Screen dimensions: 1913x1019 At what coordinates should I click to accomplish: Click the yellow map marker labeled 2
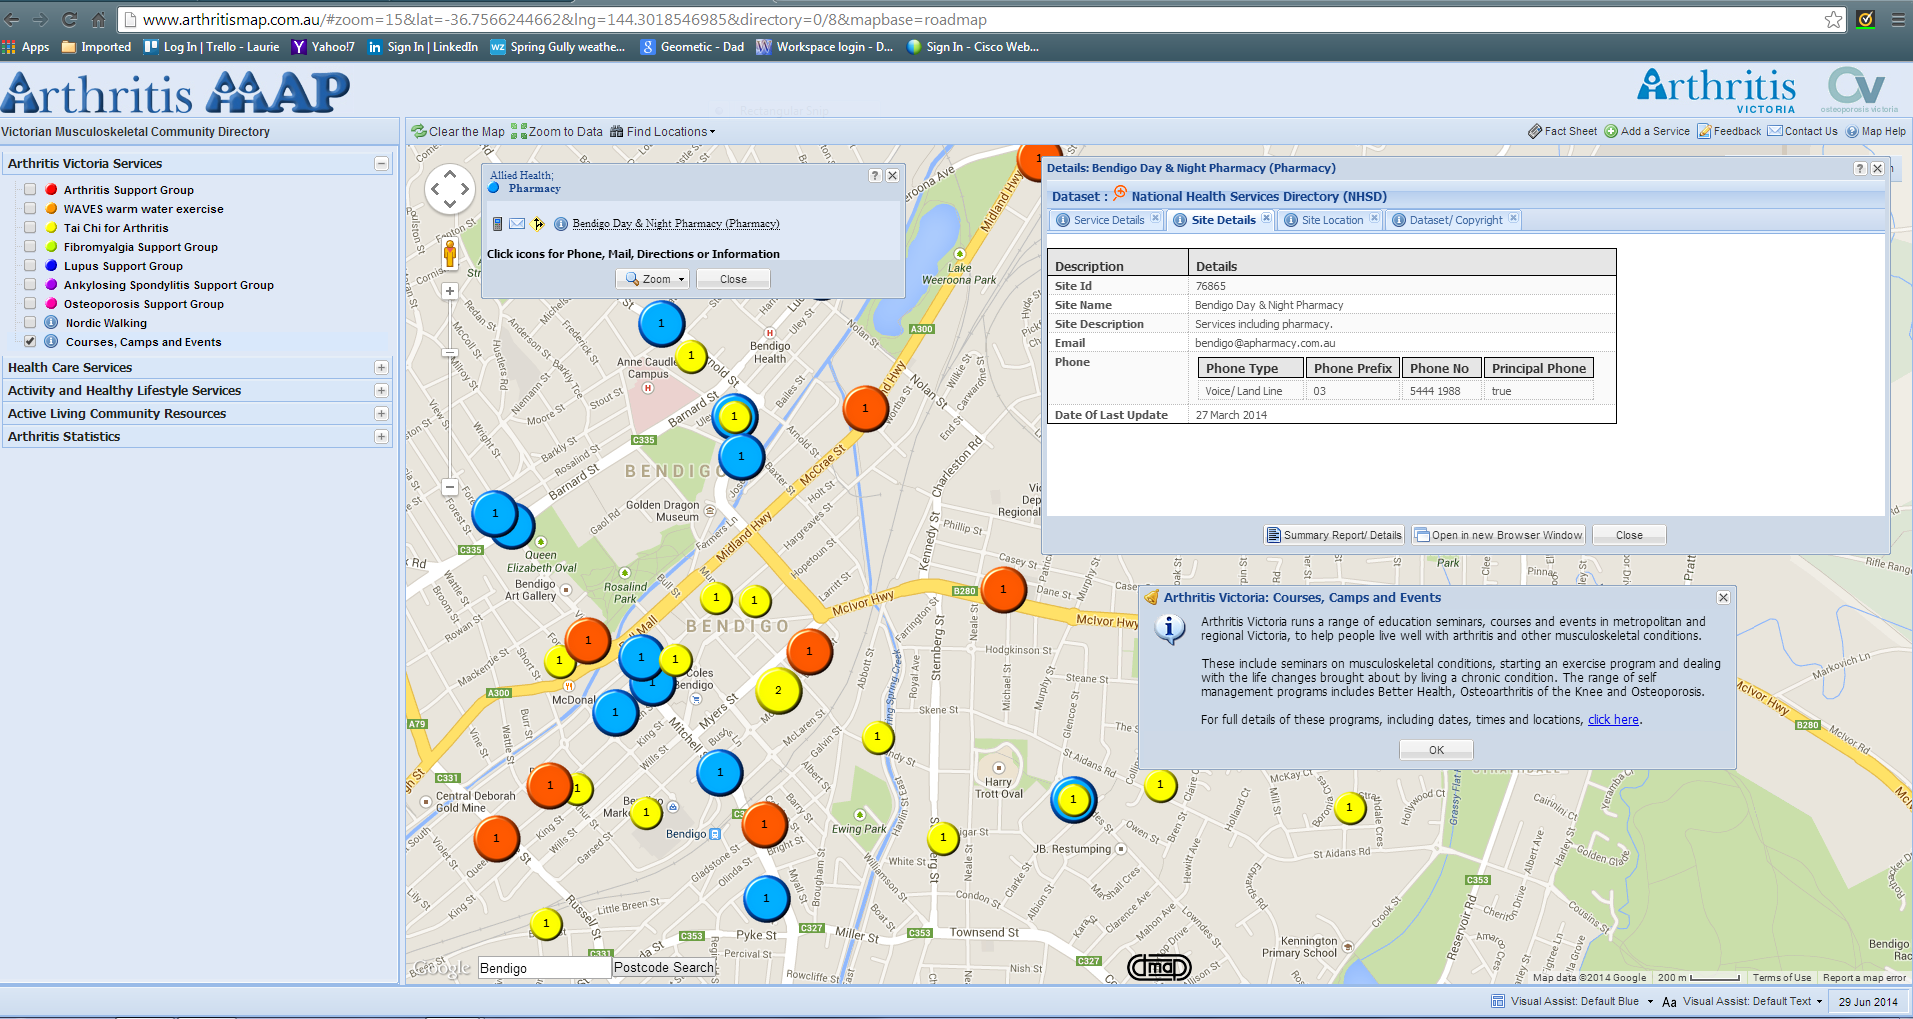778,690
